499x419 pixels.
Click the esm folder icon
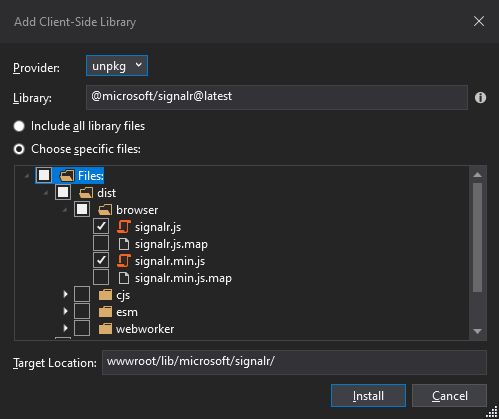click(105, 312)
